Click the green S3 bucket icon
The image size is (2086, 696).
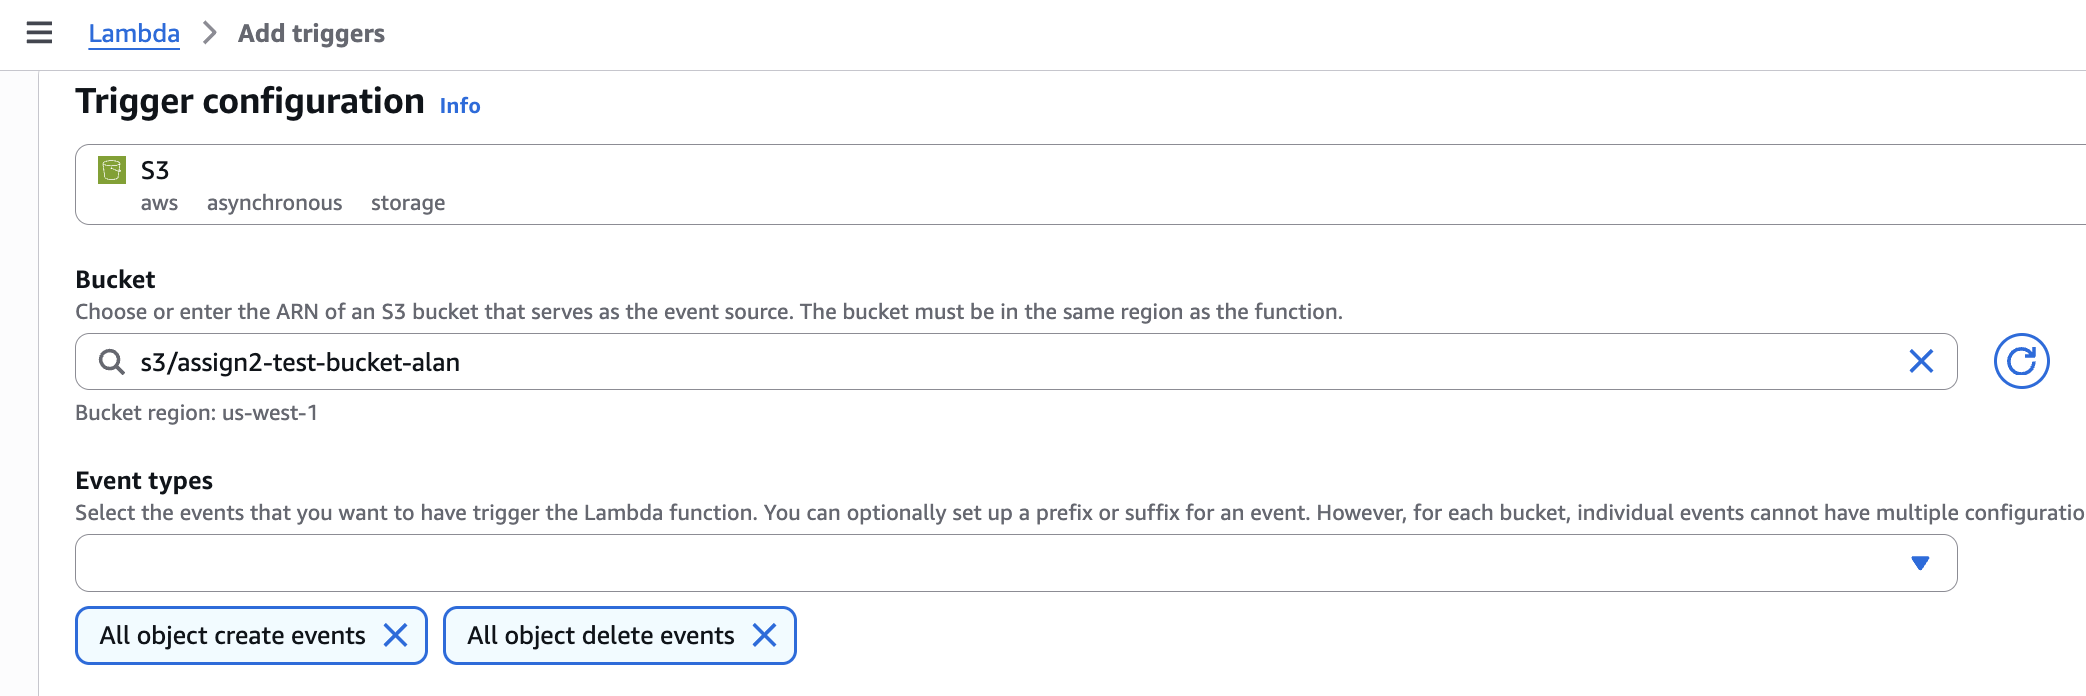(112, 170)
